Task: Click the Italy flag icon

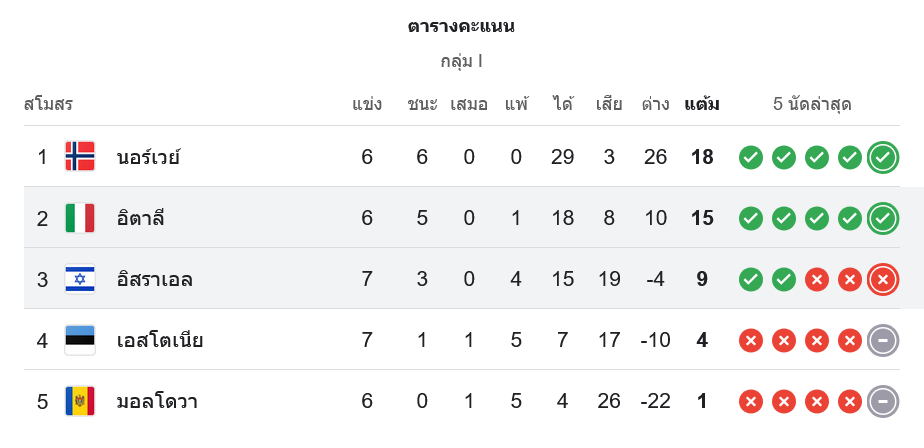Action: pos(80,218)
